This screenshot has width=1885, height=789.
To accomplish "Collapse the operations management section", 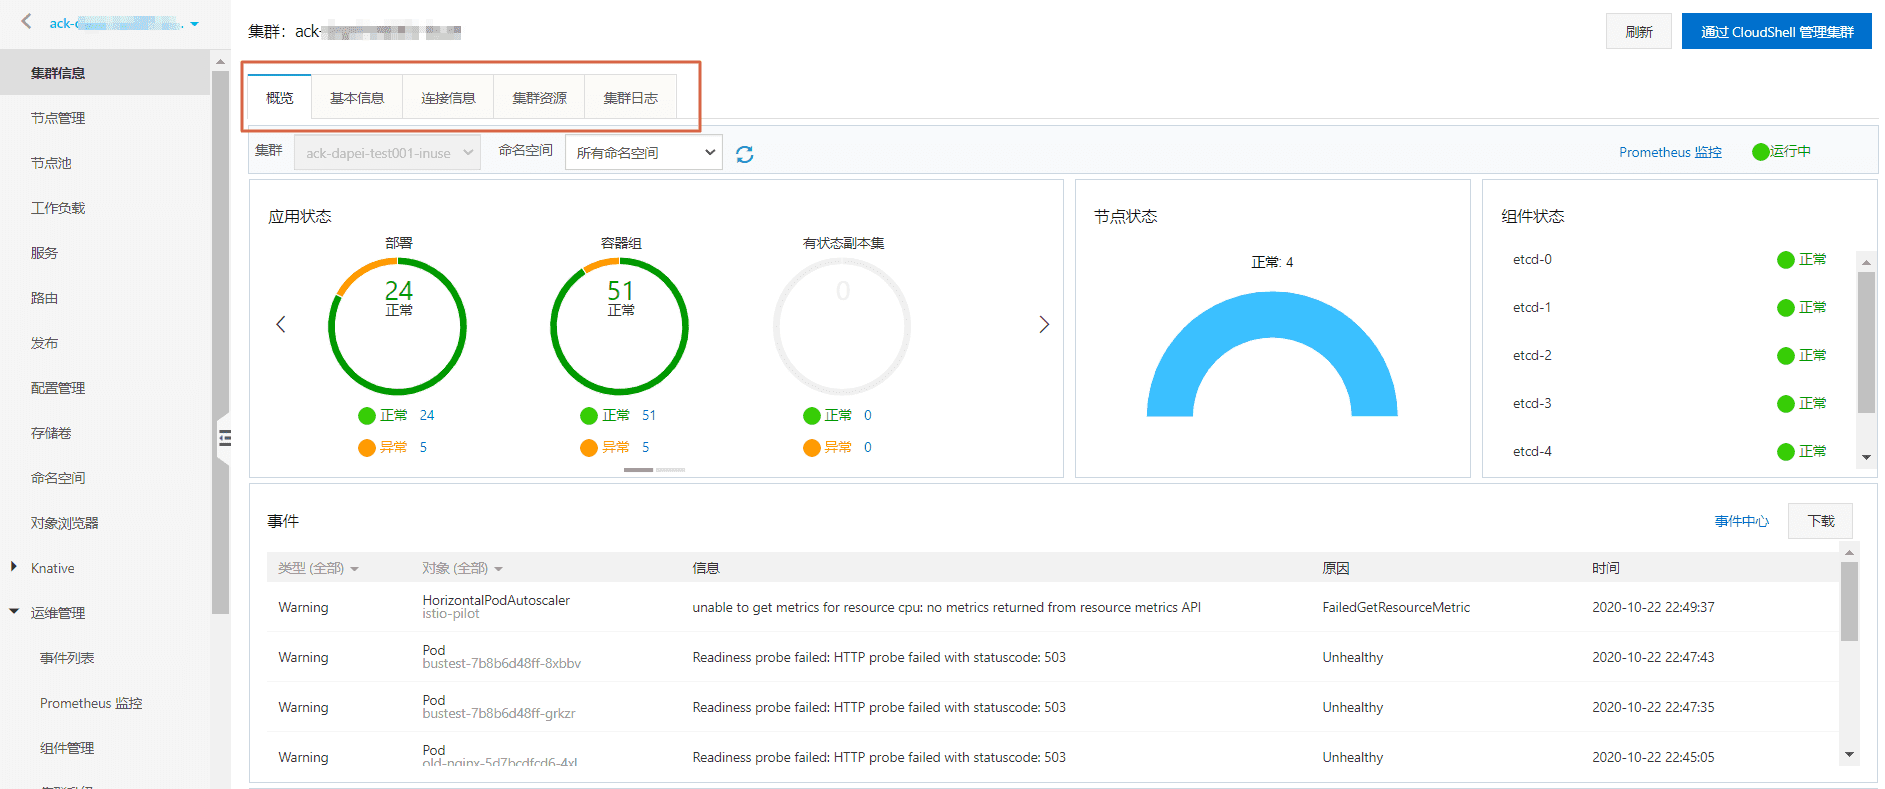I will click(x=14, y=611).
